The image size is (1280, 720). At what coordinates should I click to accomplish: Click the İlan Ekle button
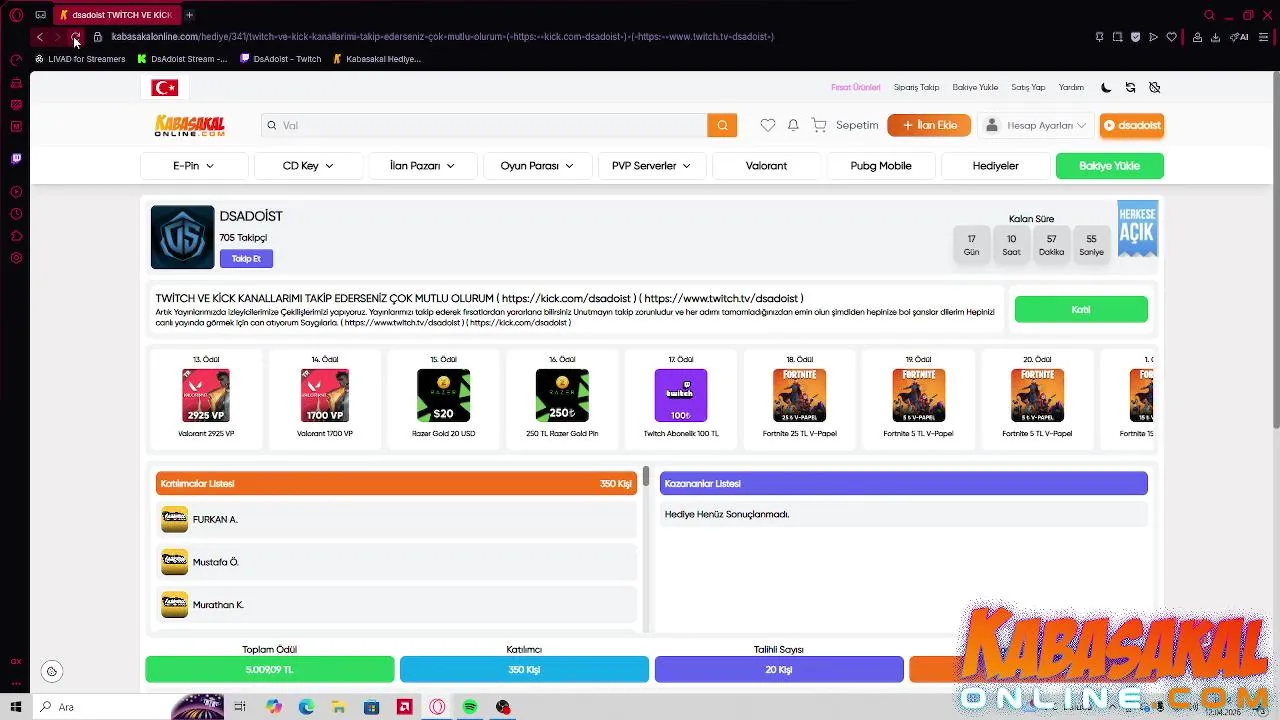pyautogui.click(x=929, y=125)
